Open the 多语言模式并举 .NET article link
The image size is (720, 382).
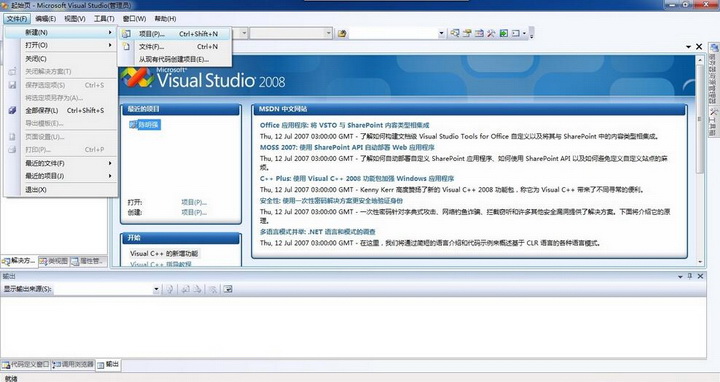[x=317, y=232]
